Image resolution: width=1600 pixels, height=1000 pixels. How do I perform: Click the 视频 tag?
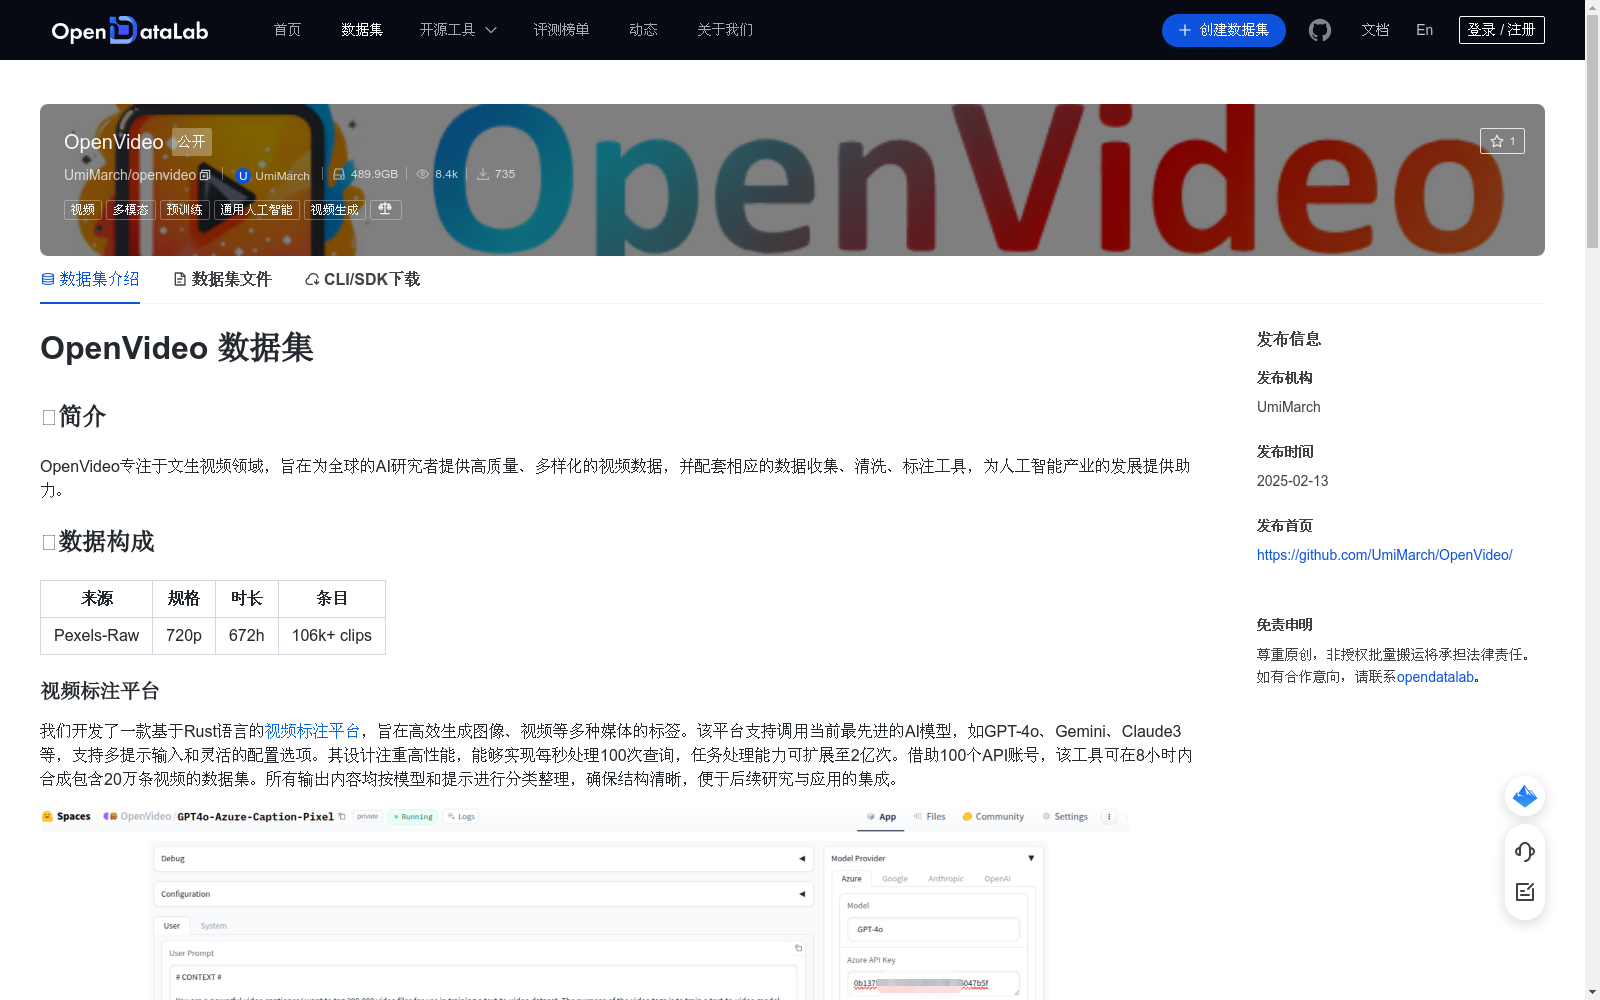coord(83,210)
